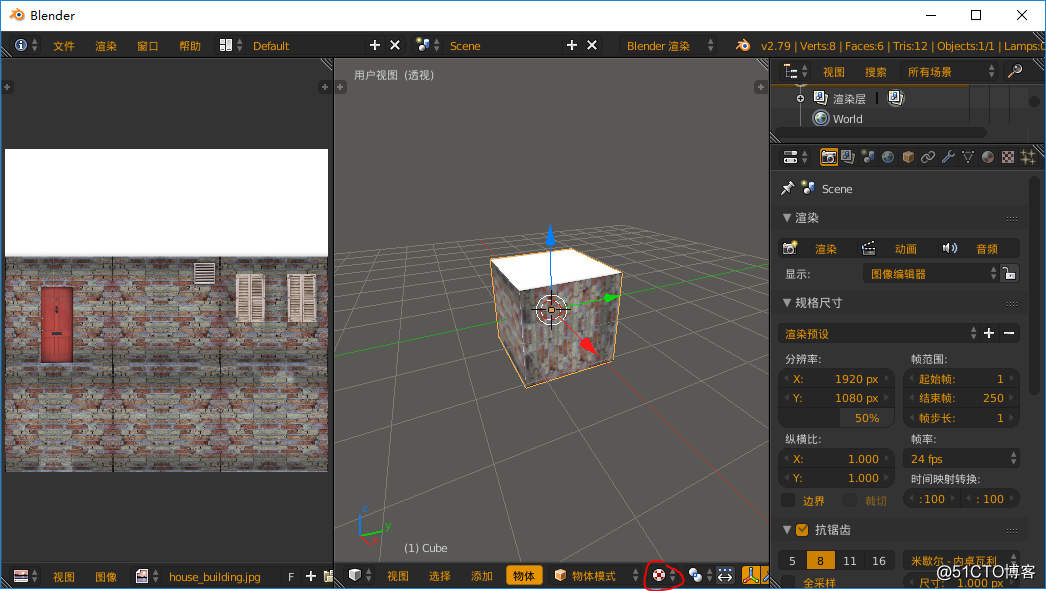Toggle the 边界 (Border) checkbox

pyautogui.click(x=788, y=500)
